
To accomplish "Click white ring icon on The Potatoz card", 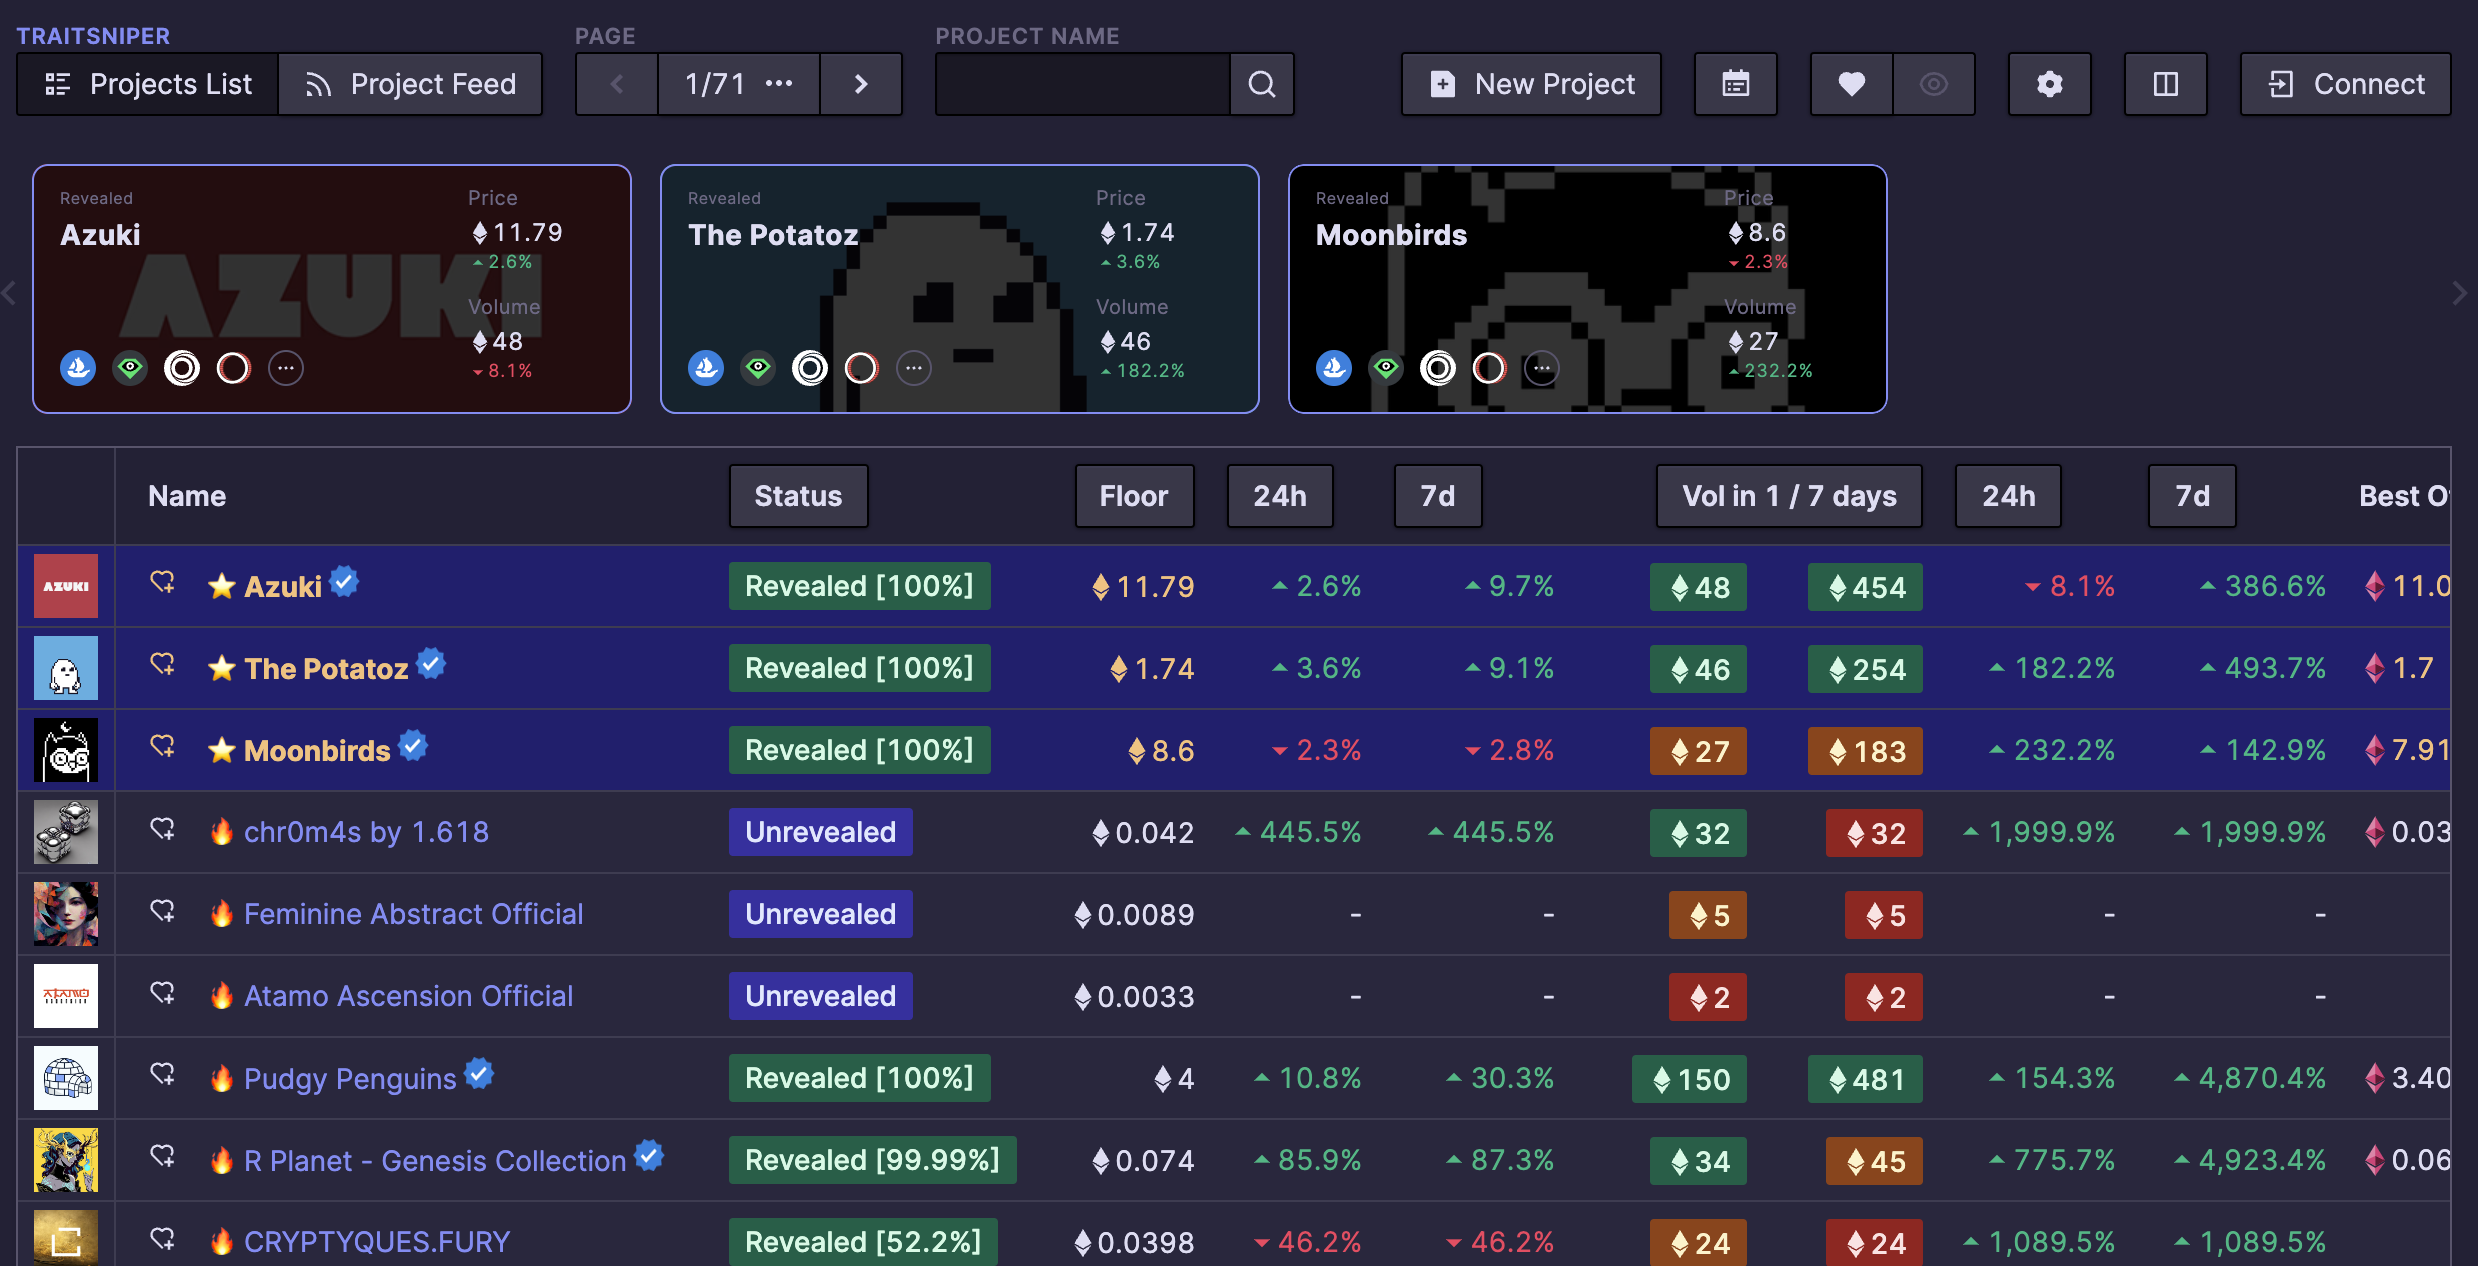I will (x=810, y=368).
